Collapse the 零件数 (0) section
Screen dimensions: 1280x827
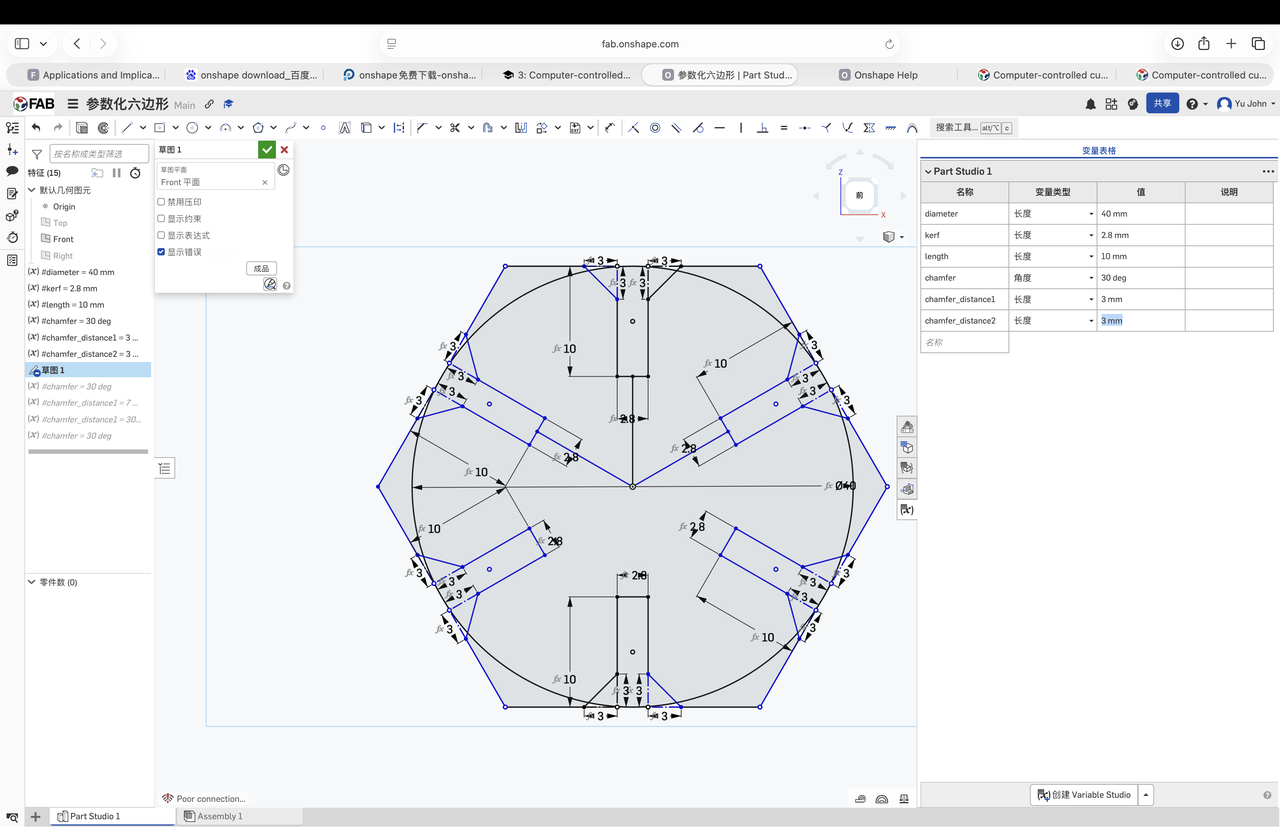32,582
